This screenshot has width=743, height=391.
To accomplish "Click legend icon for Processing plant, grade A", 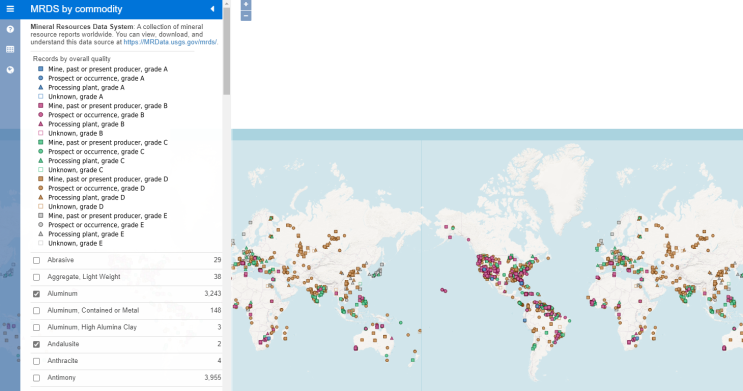I will [41, 87].
